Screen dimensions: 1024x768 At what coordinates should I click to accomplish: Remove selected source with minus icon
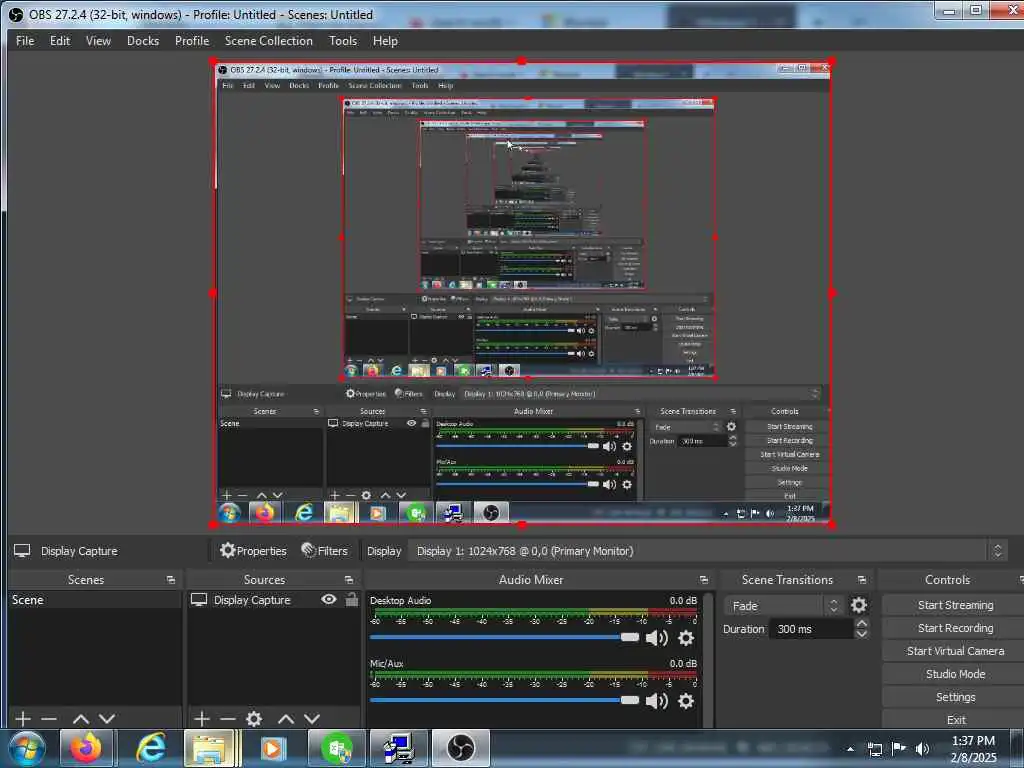(x=228, y=719)
